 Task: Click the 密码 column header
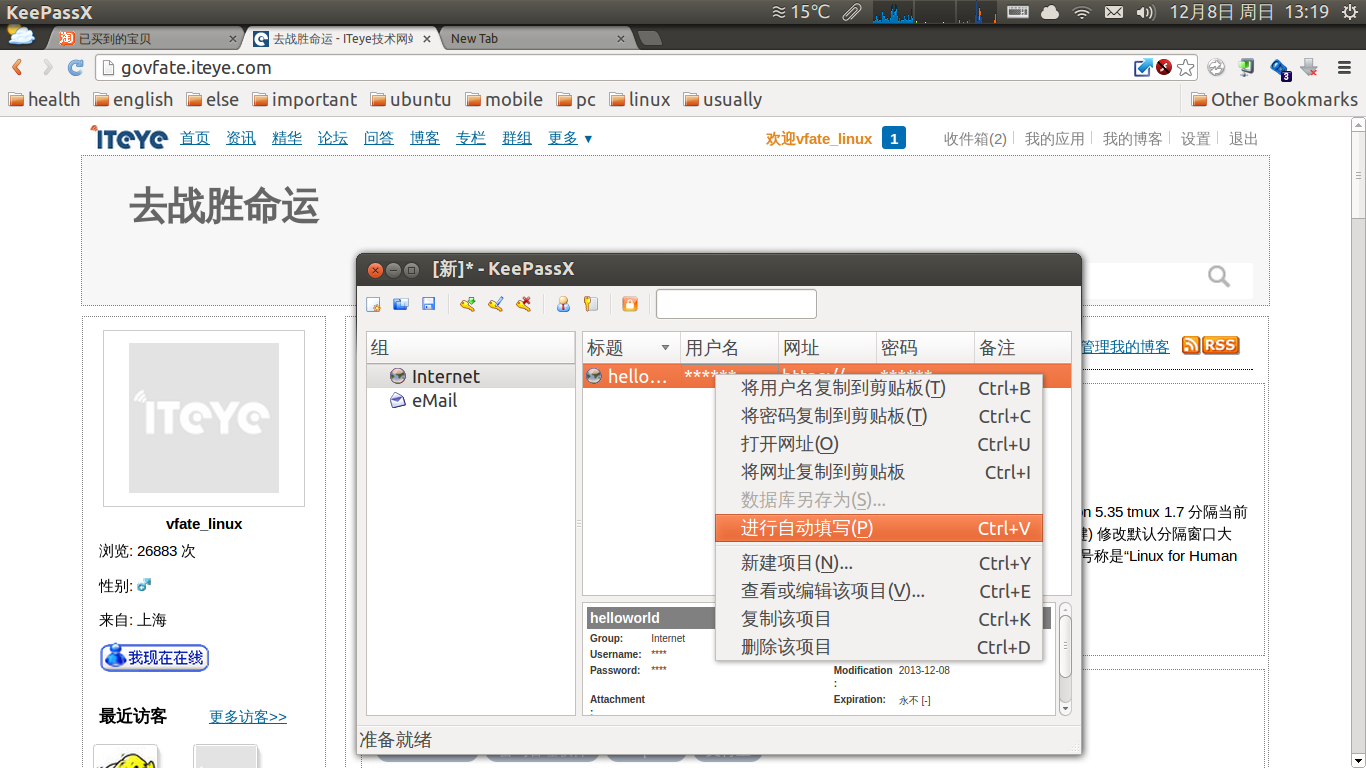coord(925,347)
